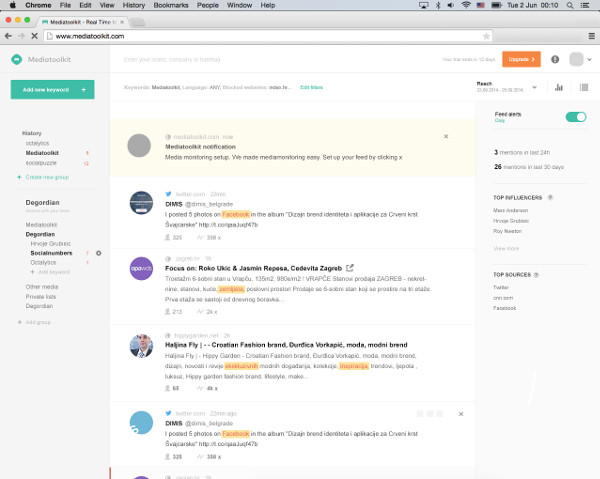
Task: Click the Mediatoolkit logo icon
Action: [x=16, y=59]
